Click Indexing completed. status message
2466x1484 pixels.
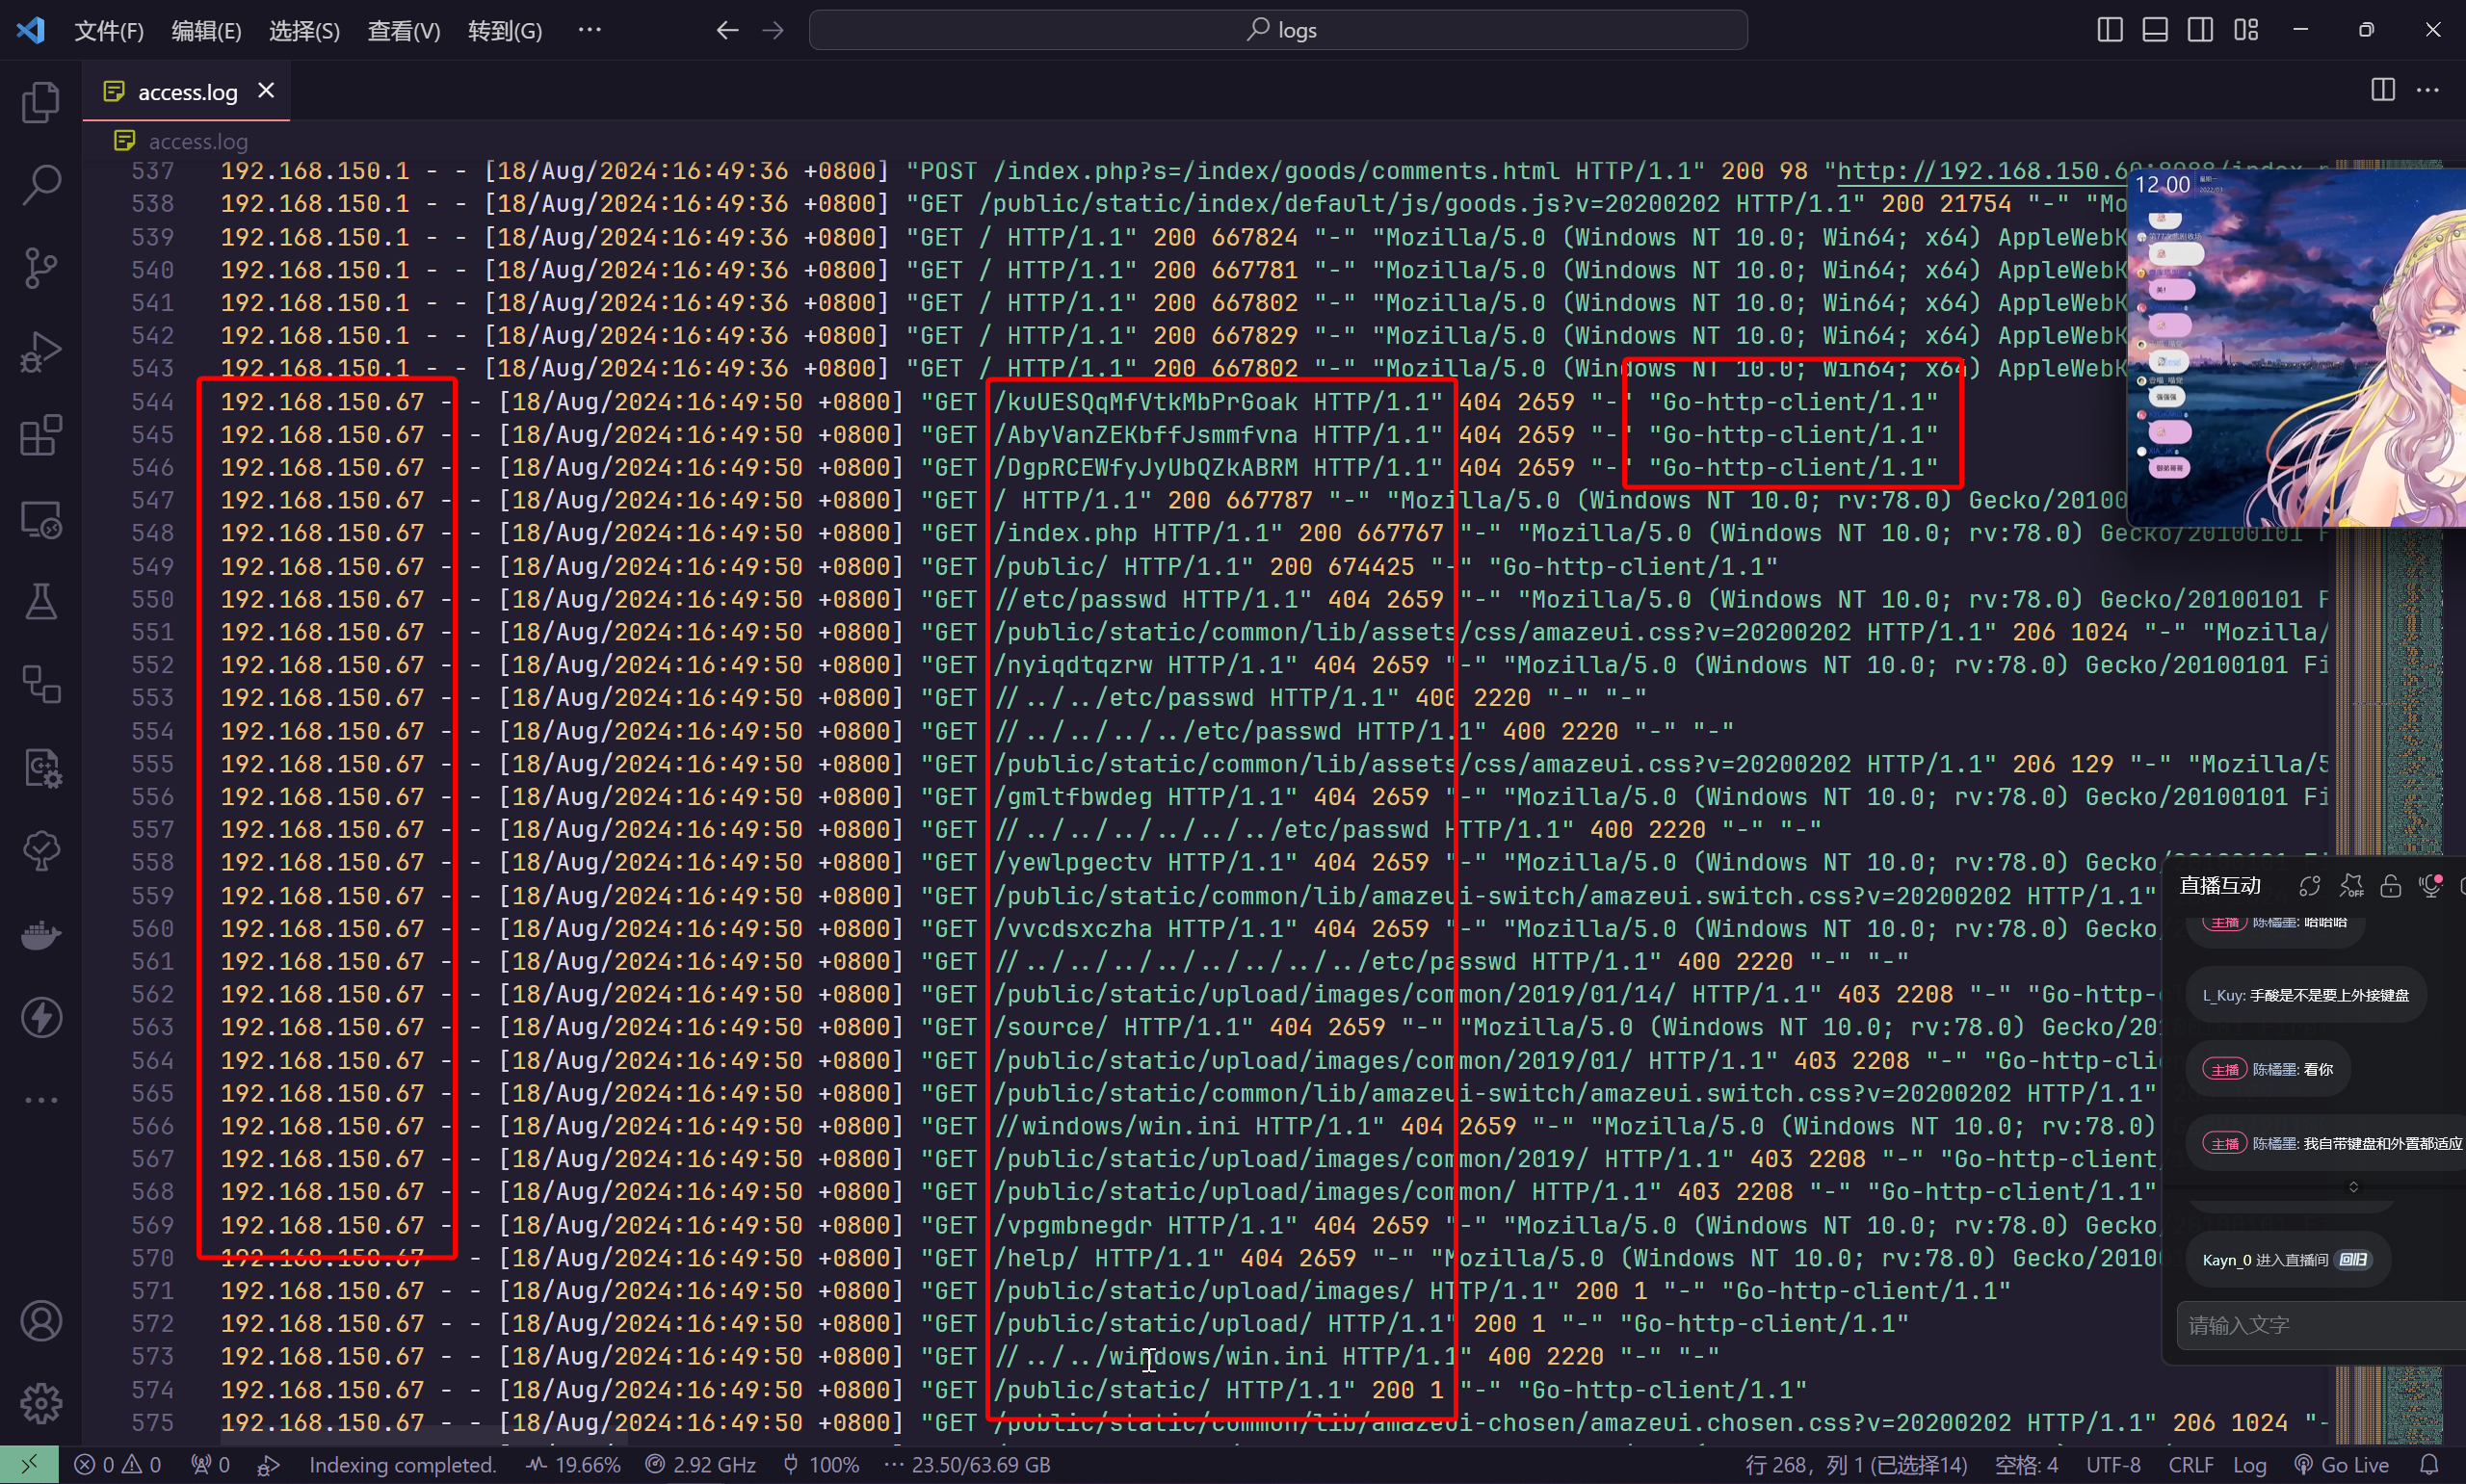point(403,1465)
